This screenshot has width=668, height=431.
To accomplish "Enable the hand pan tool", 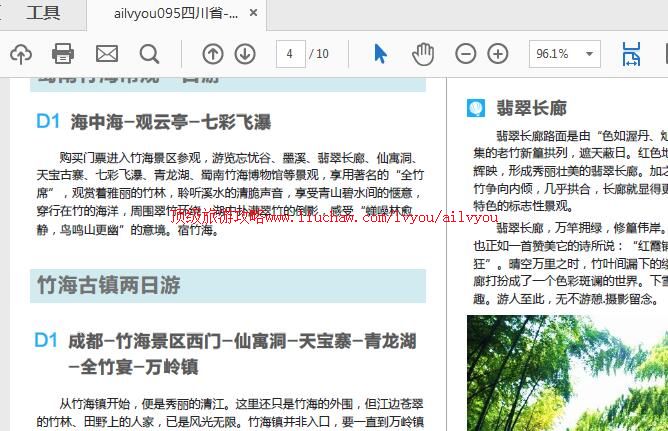I will (x=423, y=53).
